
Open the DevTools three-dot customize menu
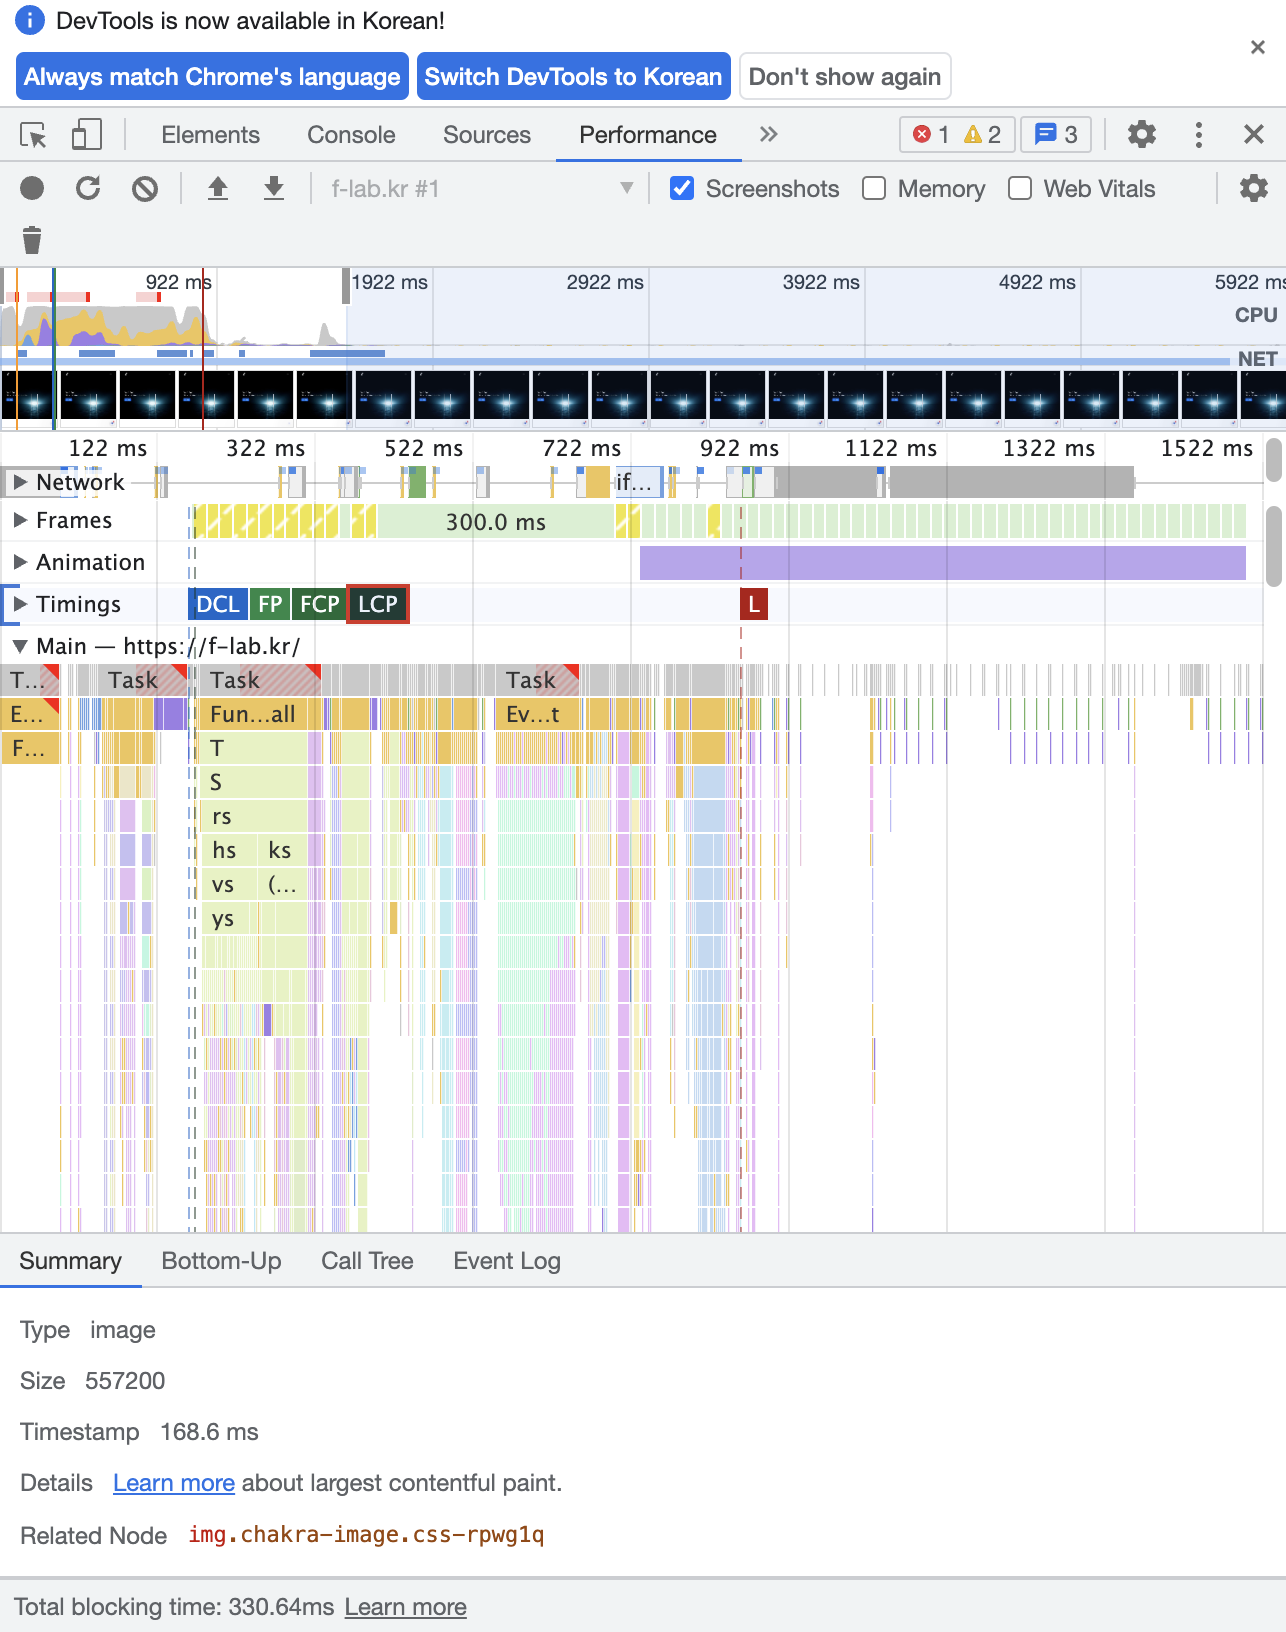coord(1198,135)
